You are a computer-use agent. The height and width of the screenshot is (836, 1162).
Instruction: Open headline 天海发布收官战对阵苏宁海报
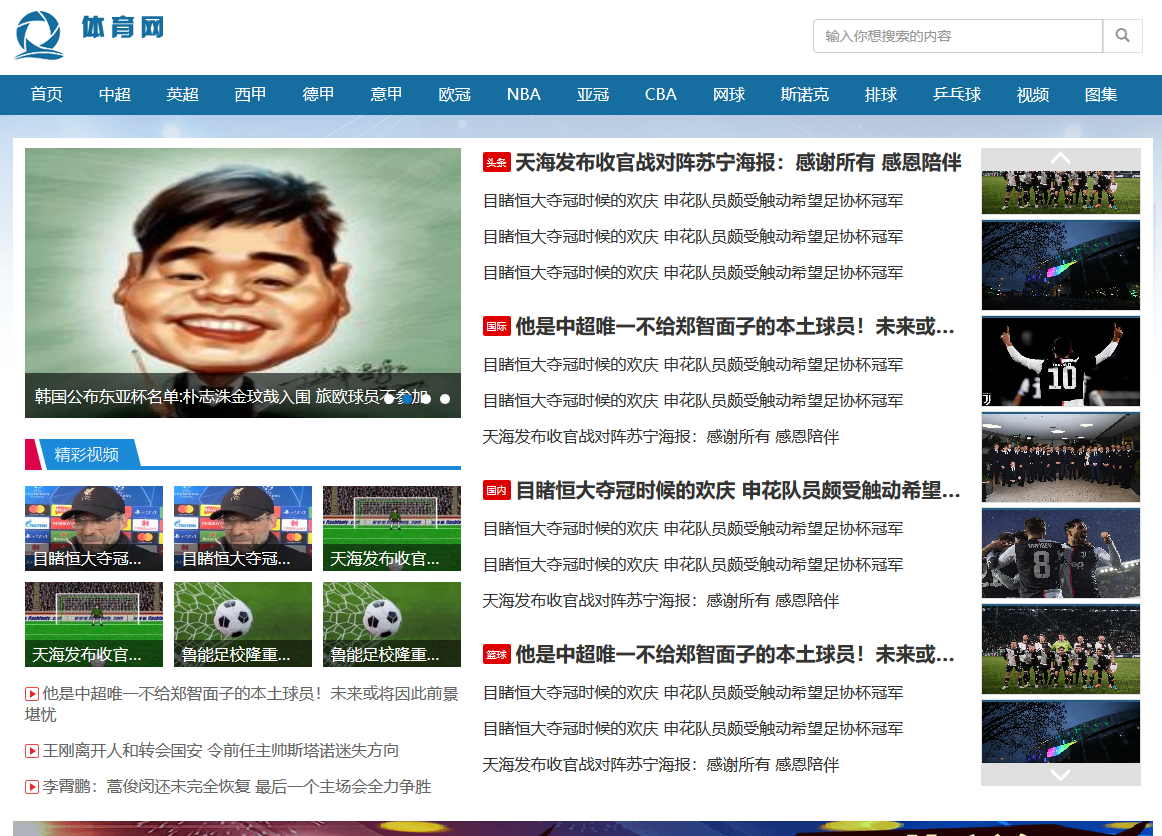[738, 163]
